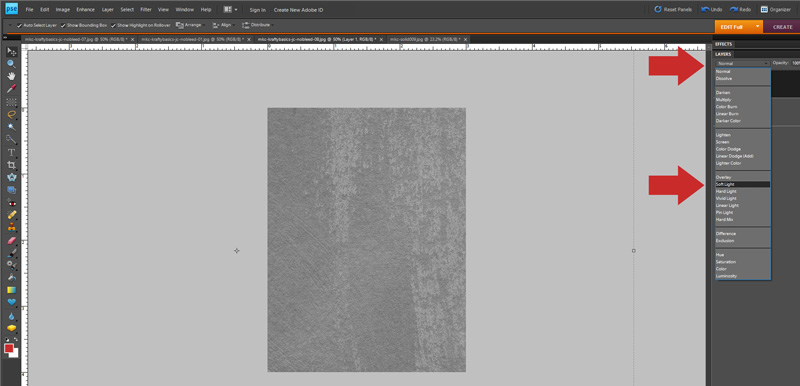Screen dimensions: 800x386
Task: Open the Enhance menu
Action: [x=85, y=10]
